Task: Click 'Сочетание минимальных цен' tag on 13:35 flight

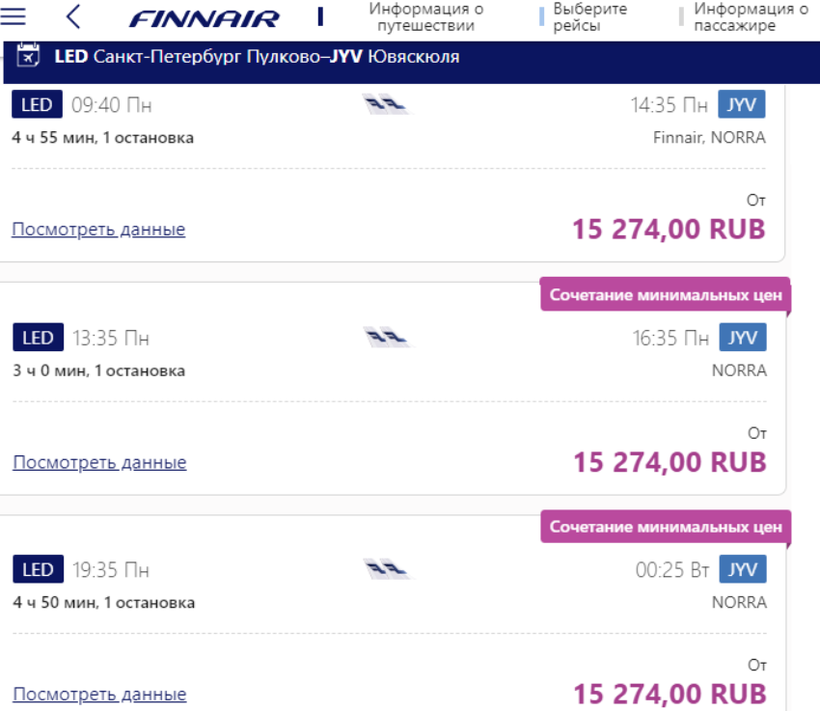Action: point(665,295)
